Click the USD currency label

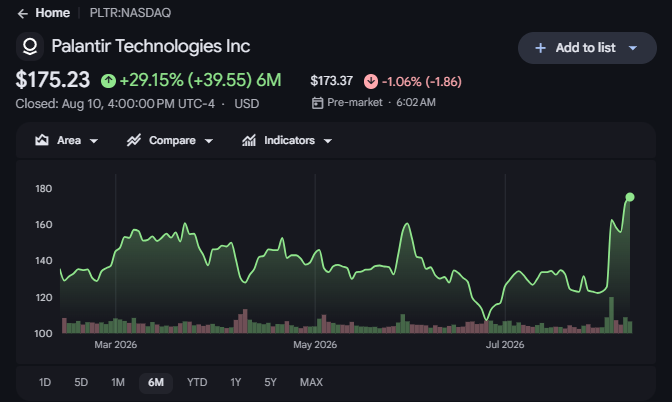tap(246, 104)
